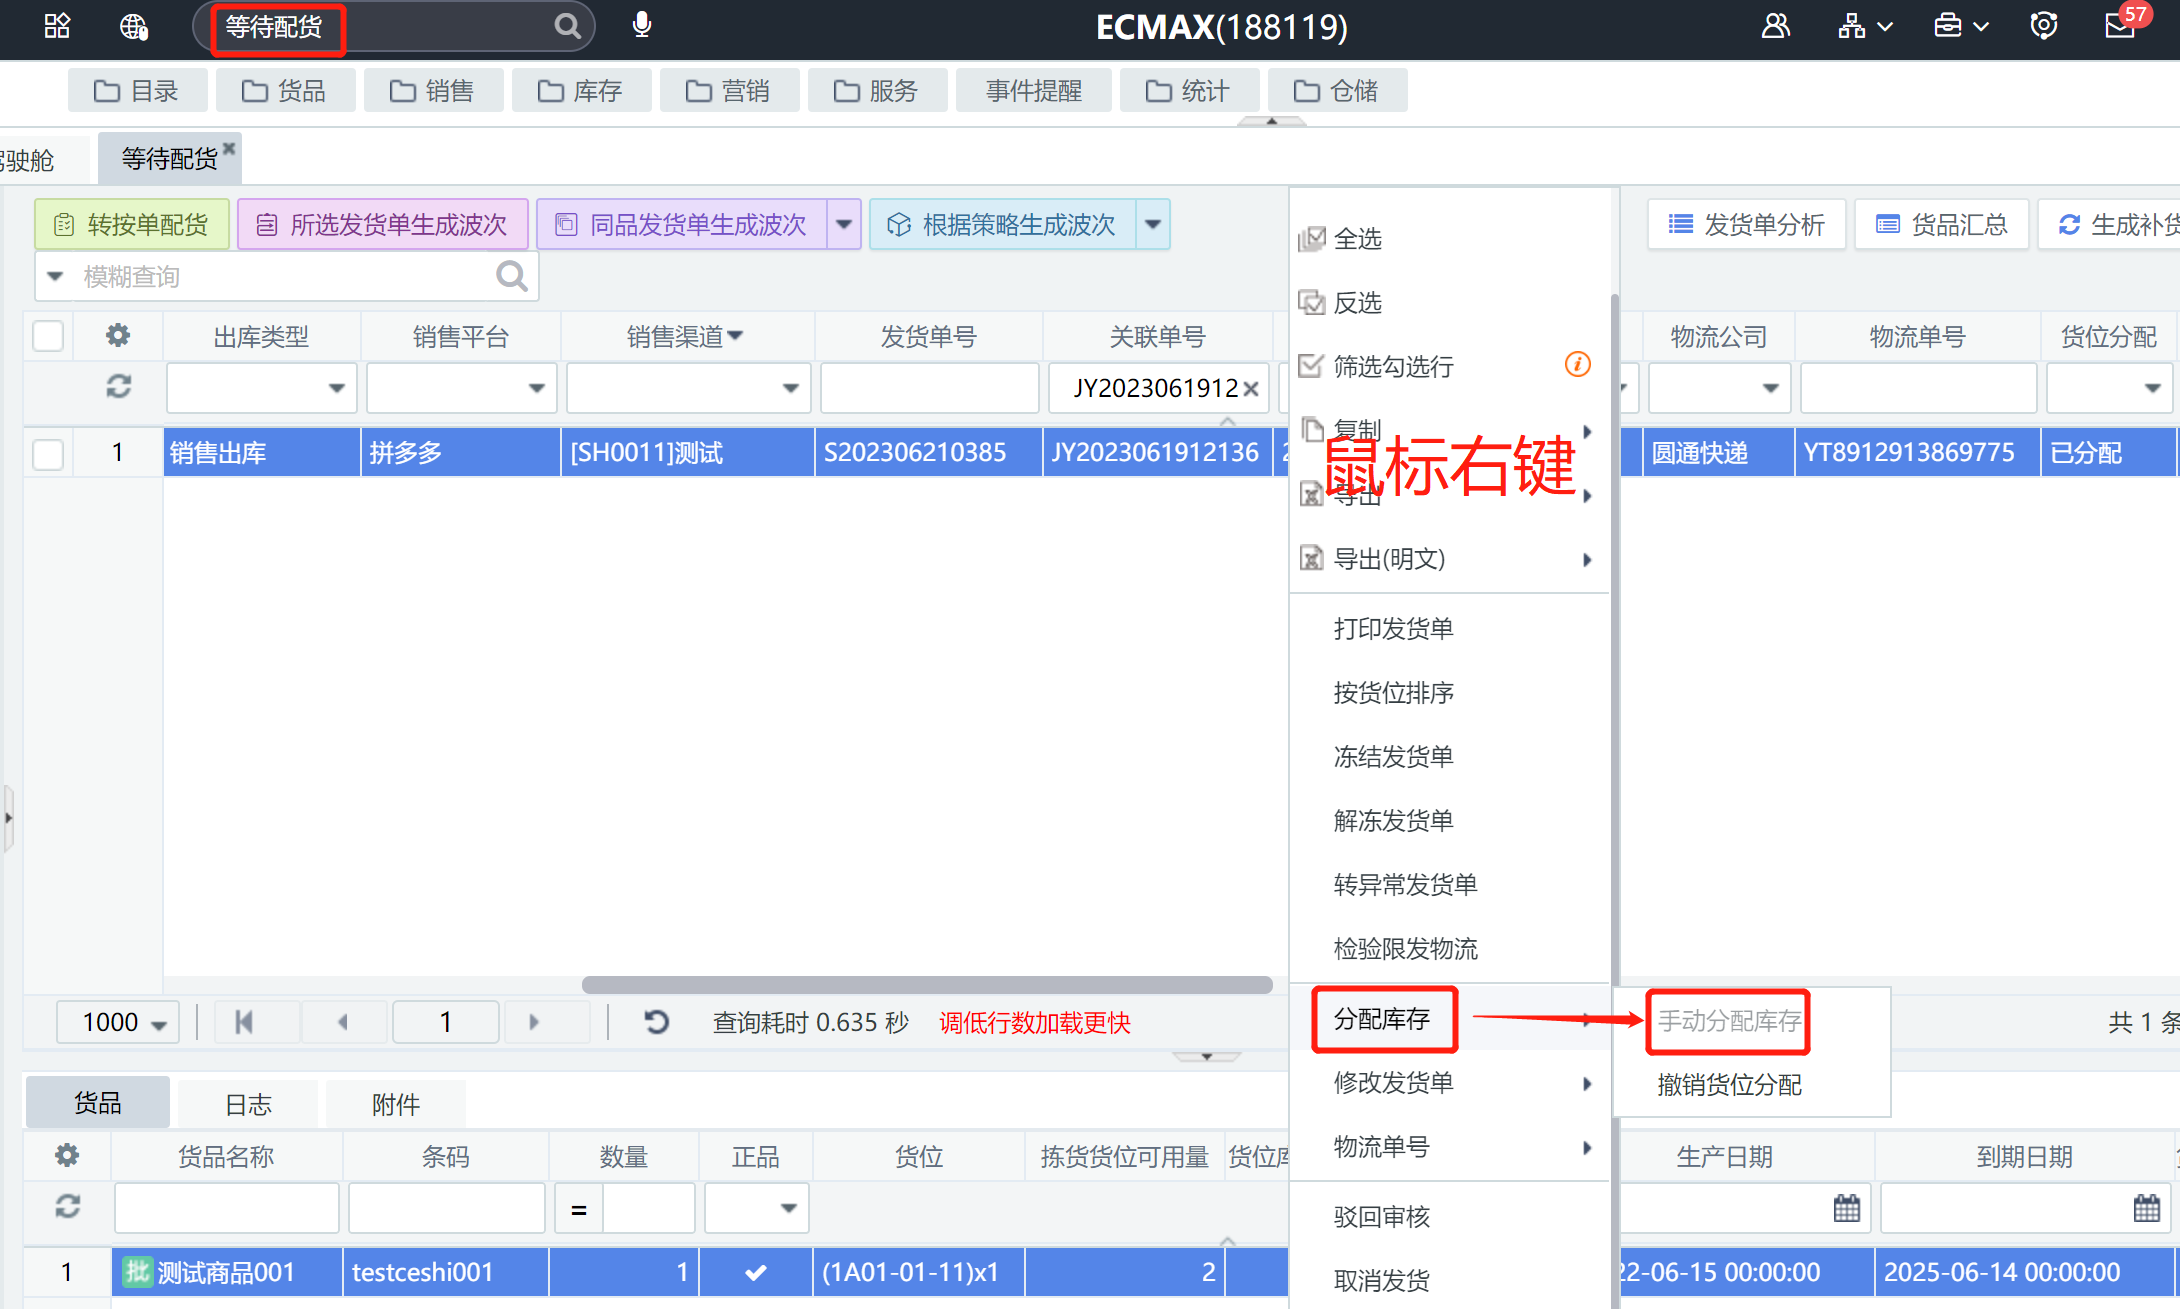Select 打印发货单 menu item
This screenshot has height=1309, width=2180.
coord(1448,629)
